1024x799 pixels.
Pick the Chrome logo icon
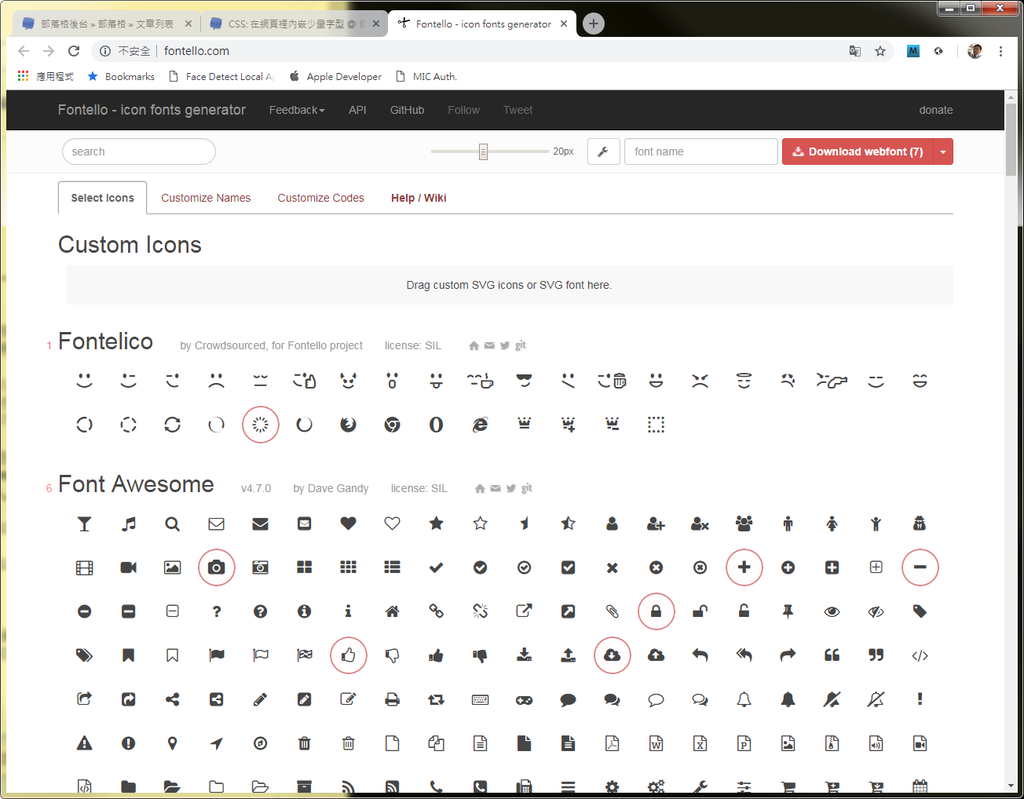392,425
